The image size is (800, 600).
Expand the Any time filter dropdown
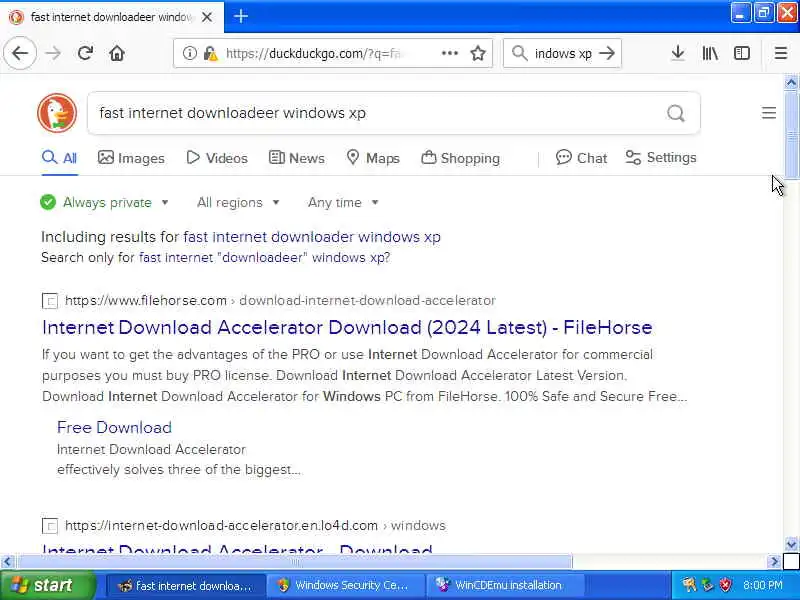(x=343, y=203)
